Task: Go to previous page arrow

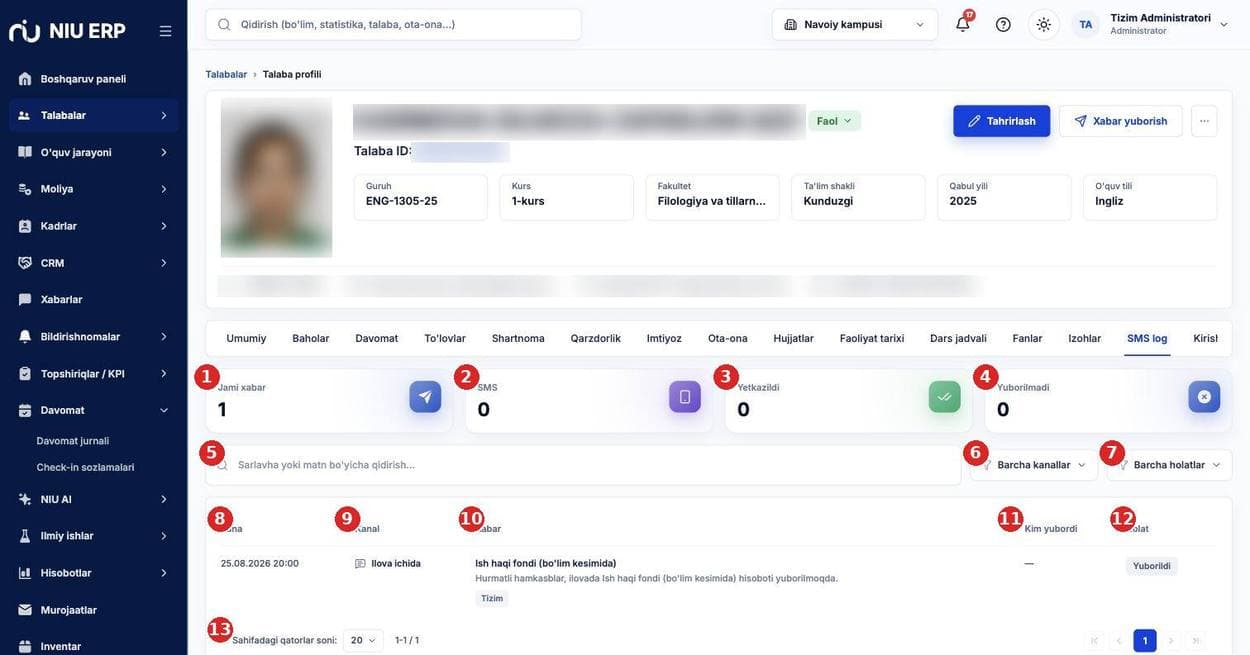Action: point(1120,641)
